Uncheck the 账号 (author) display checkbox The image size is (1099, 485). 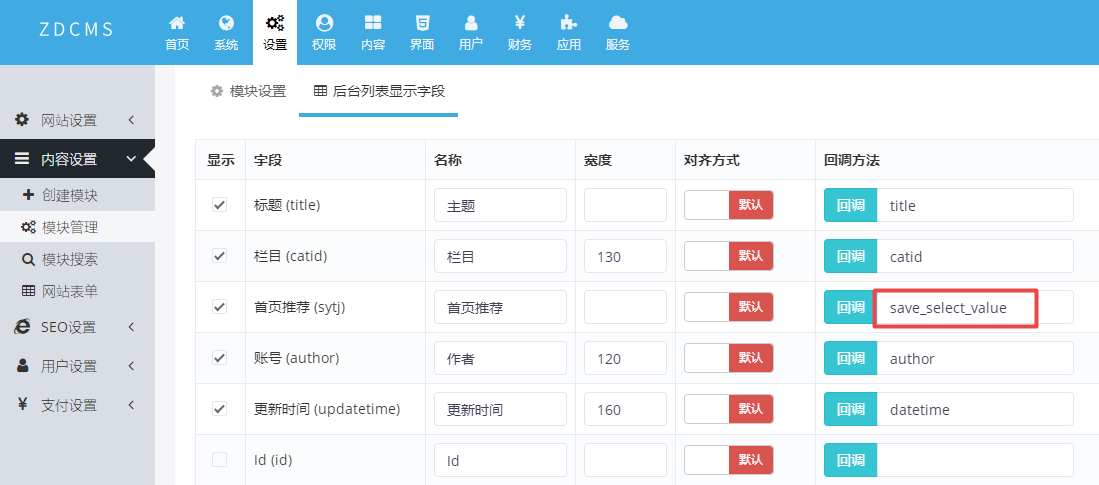click(219, 357)
